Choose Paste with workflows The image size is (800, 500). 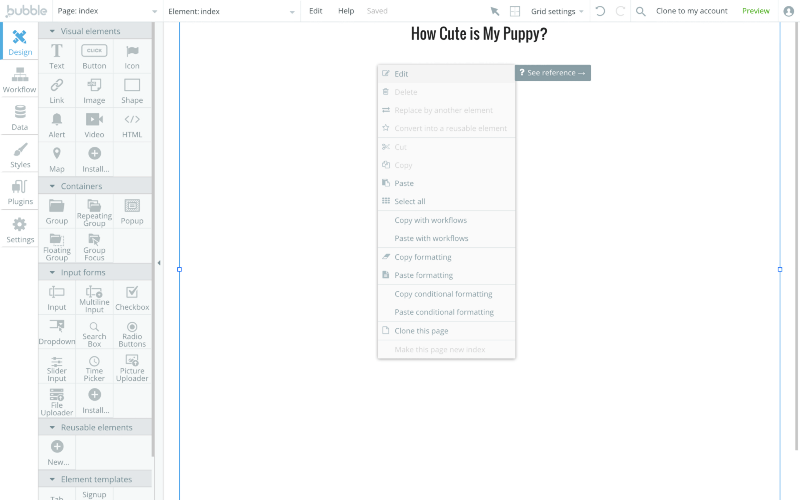(446, 238)
